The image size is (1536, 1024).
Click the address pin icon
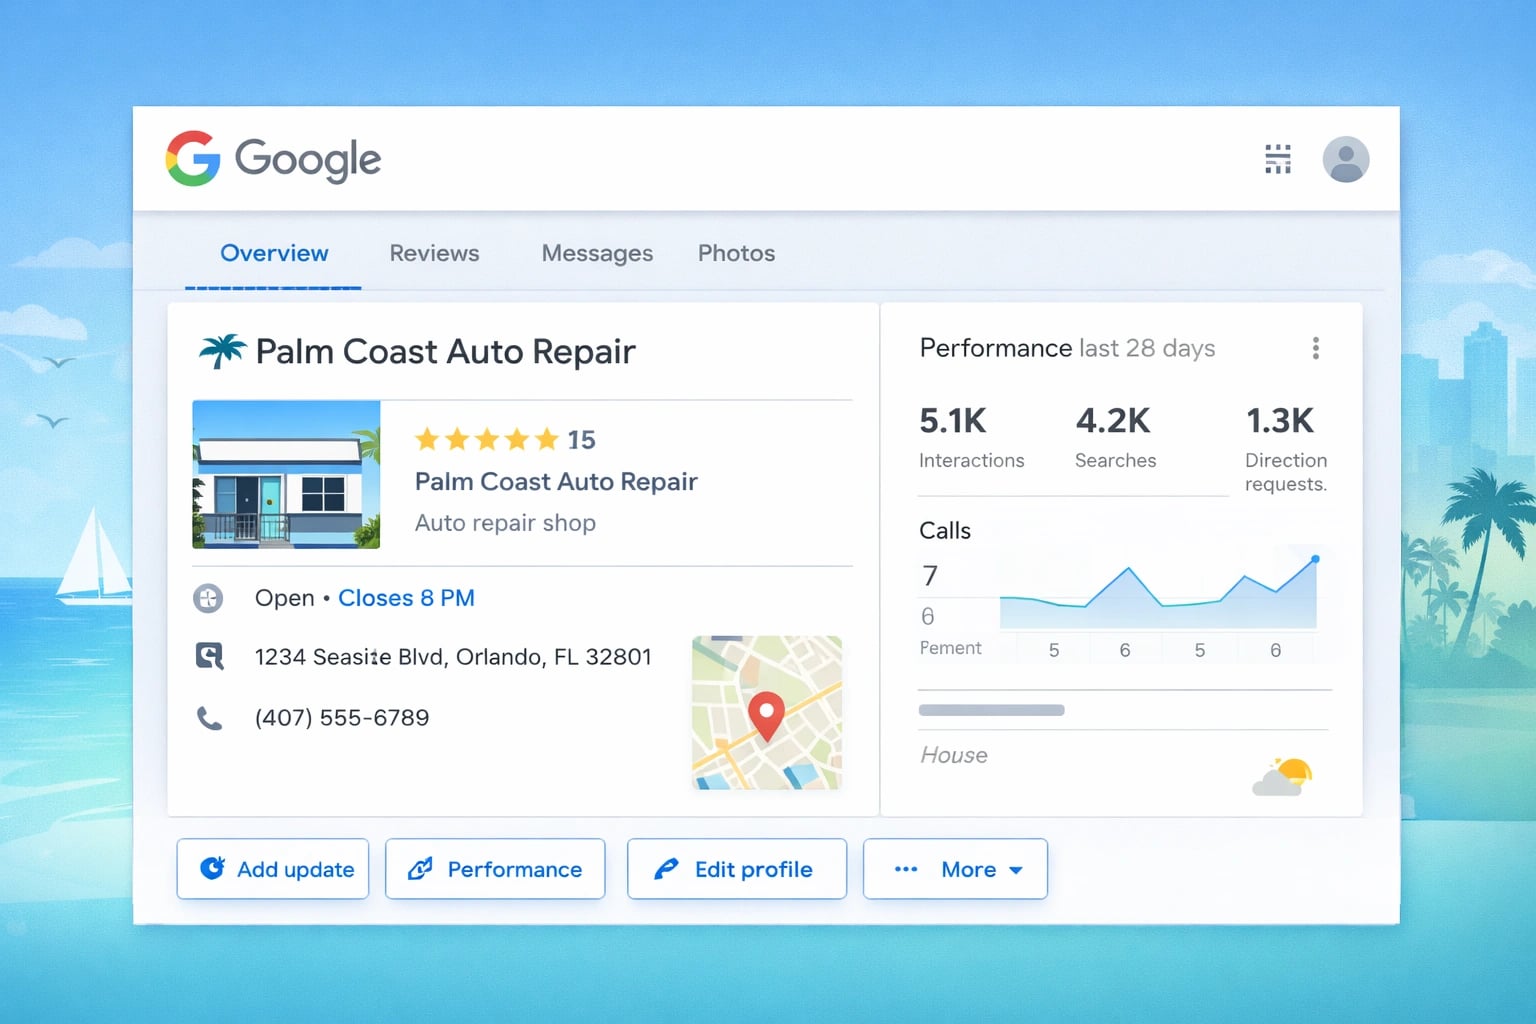point(210,657)
